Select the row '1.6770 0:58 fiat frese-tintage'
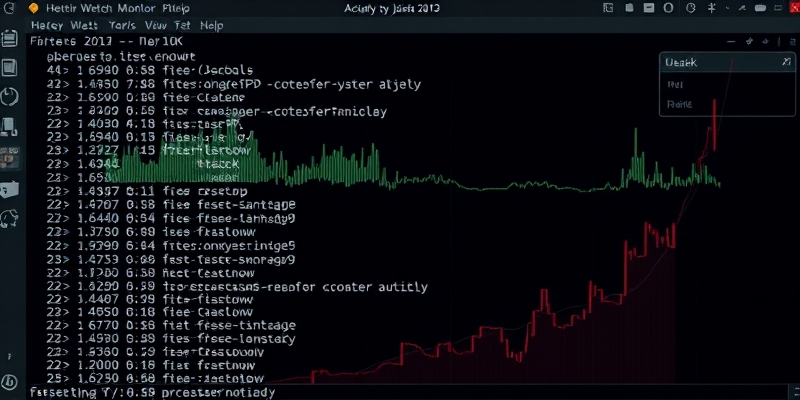This screenshot has height=400, width=800. click(171, 325)
